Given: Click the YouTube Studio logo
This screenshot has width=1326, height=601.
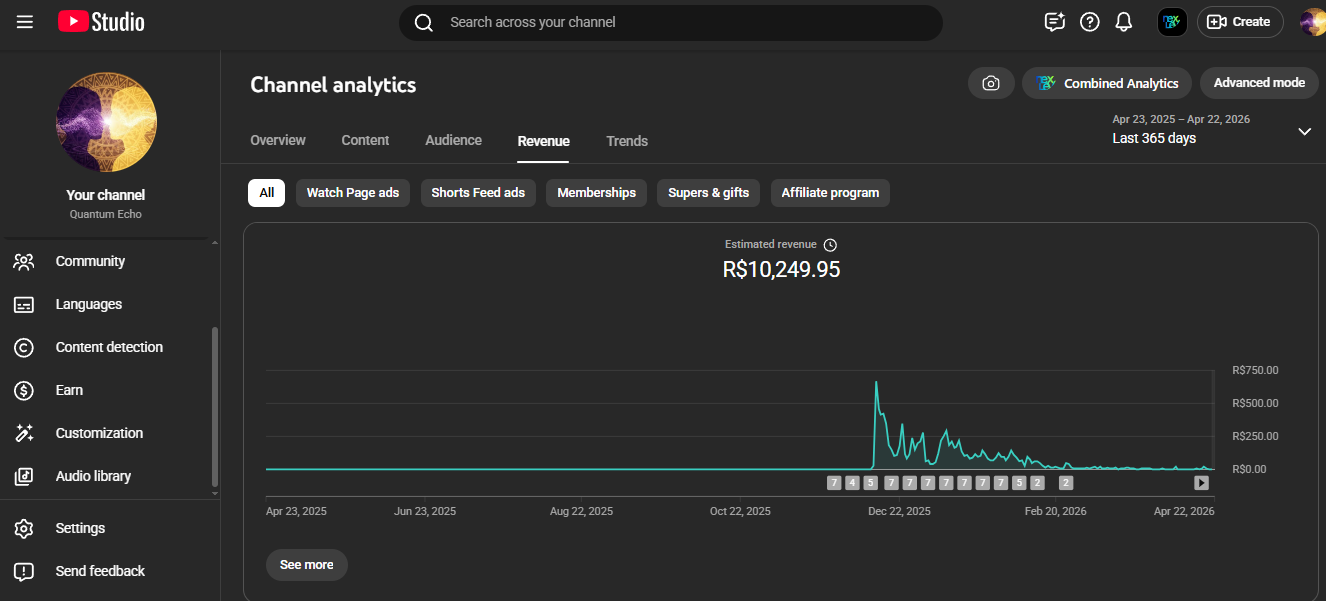Looking at the screenshot, I should pyautogui.click(x=101, y=22).
